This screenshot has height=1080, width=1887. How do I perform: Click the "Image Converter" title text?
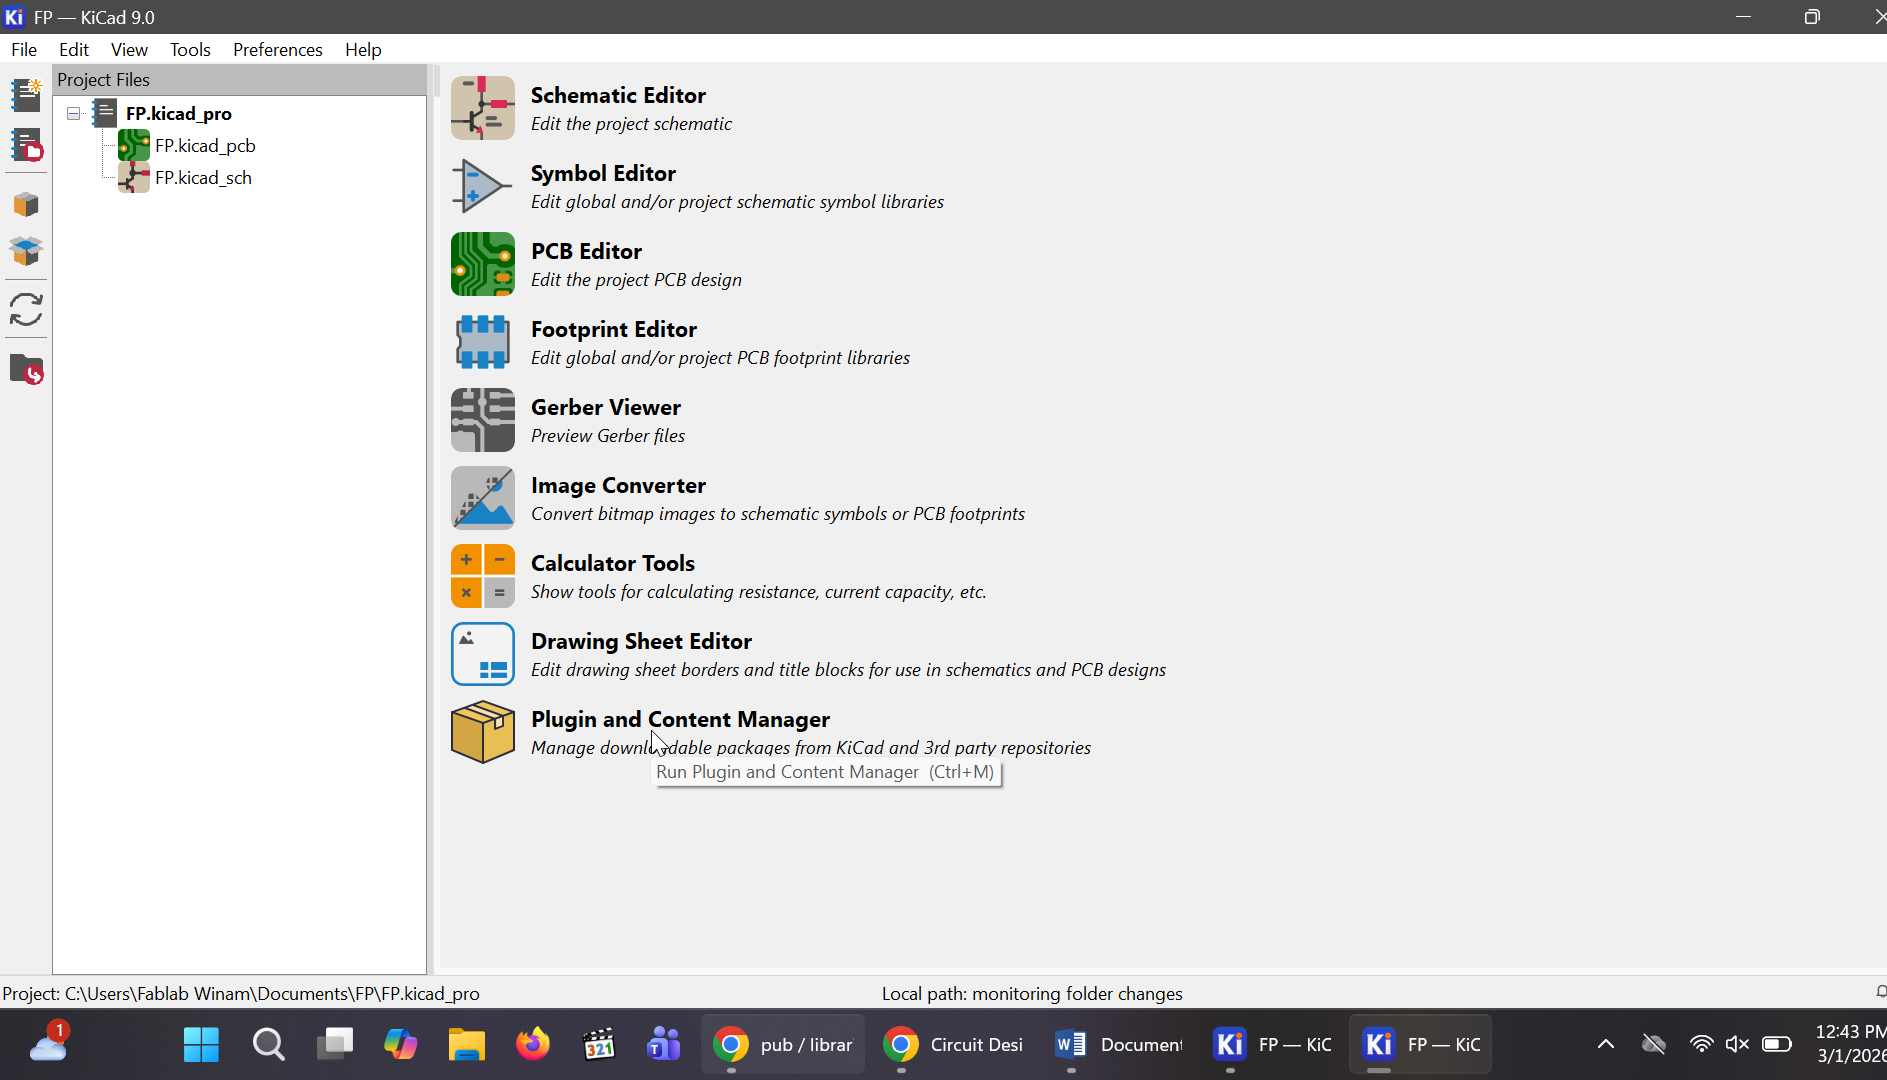618,485
